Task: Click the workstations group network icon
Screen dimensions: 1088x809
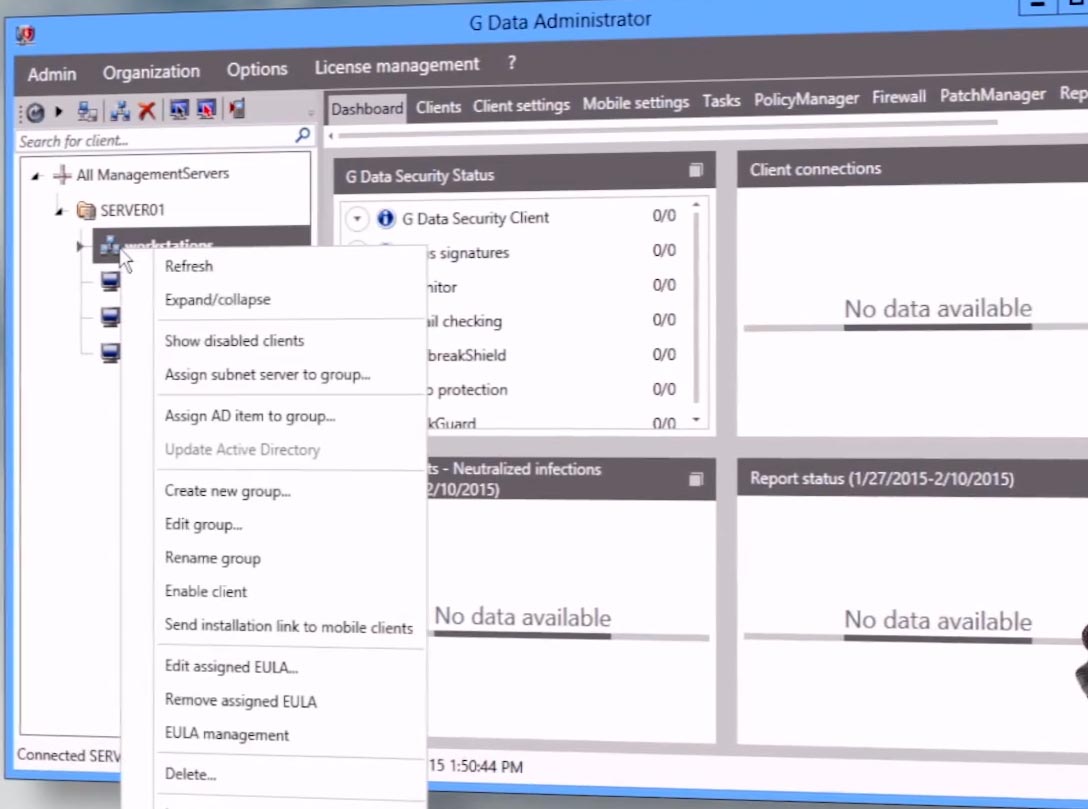Action: (109, 244)
